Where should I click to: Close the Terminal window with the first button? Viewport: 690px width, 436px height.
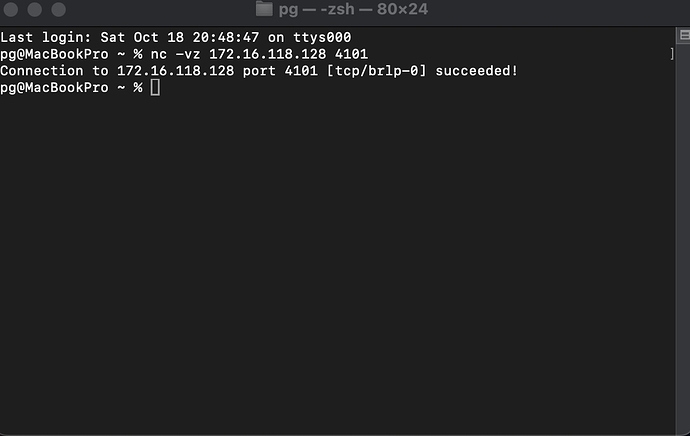click(14, 9)
